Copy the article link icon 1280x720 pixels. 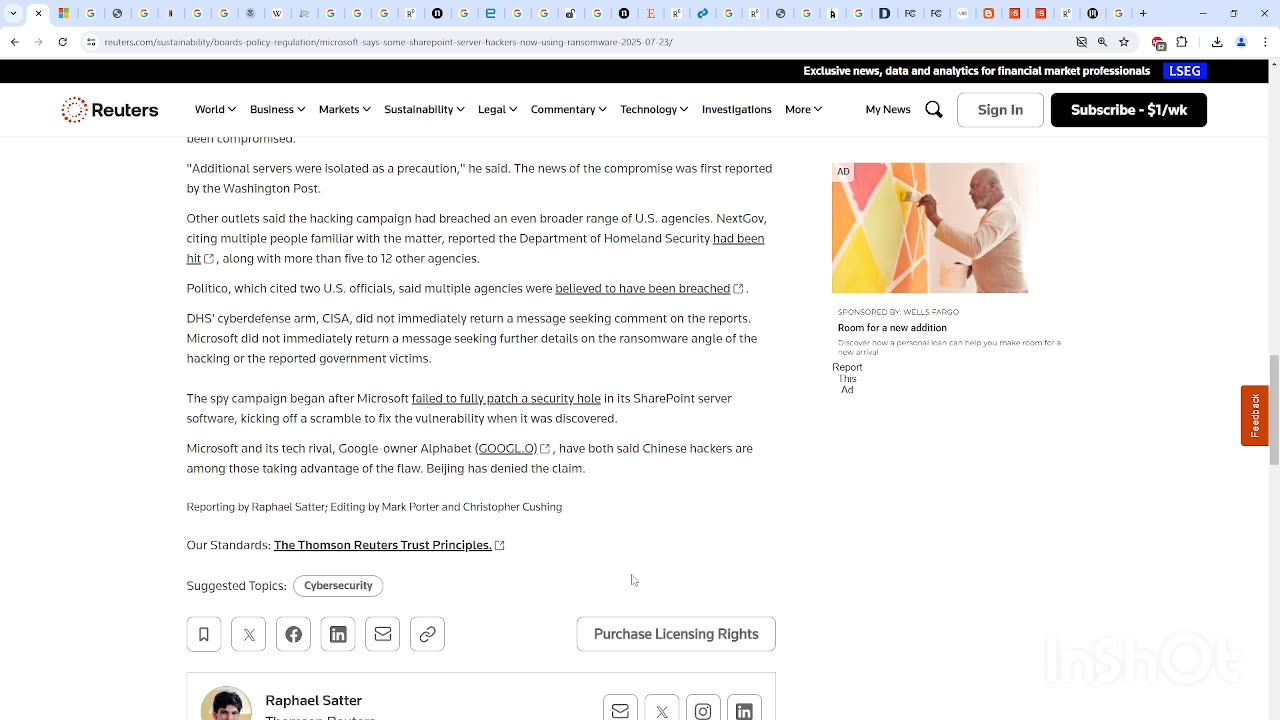428,634
